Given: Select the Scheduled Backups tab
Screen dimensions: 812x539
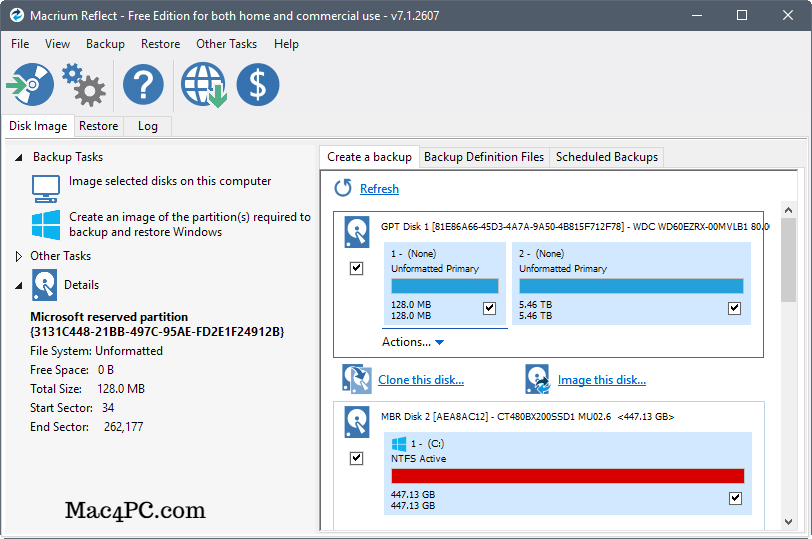Looking at the screenshot, I should [x=607, y=157].
